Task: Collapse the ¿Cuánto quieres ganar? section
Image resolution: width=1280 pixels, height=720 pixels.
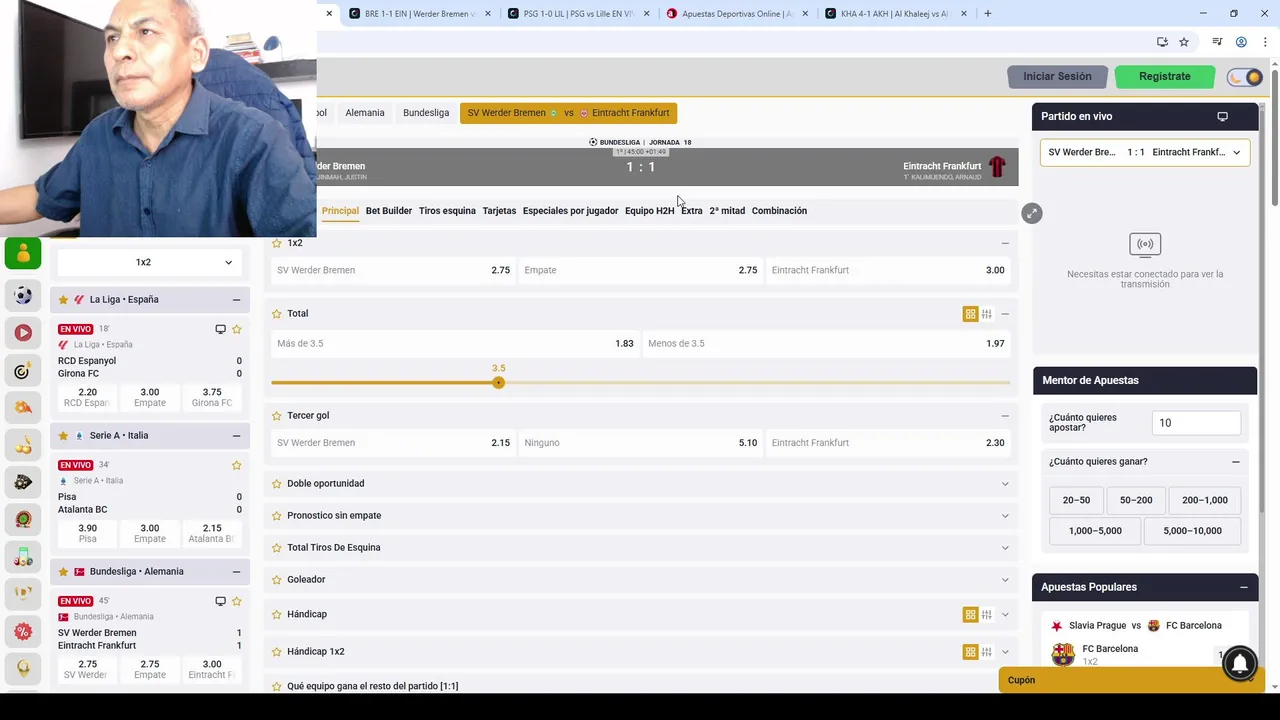Action: pyautogui.click(x=1236, y=462)
